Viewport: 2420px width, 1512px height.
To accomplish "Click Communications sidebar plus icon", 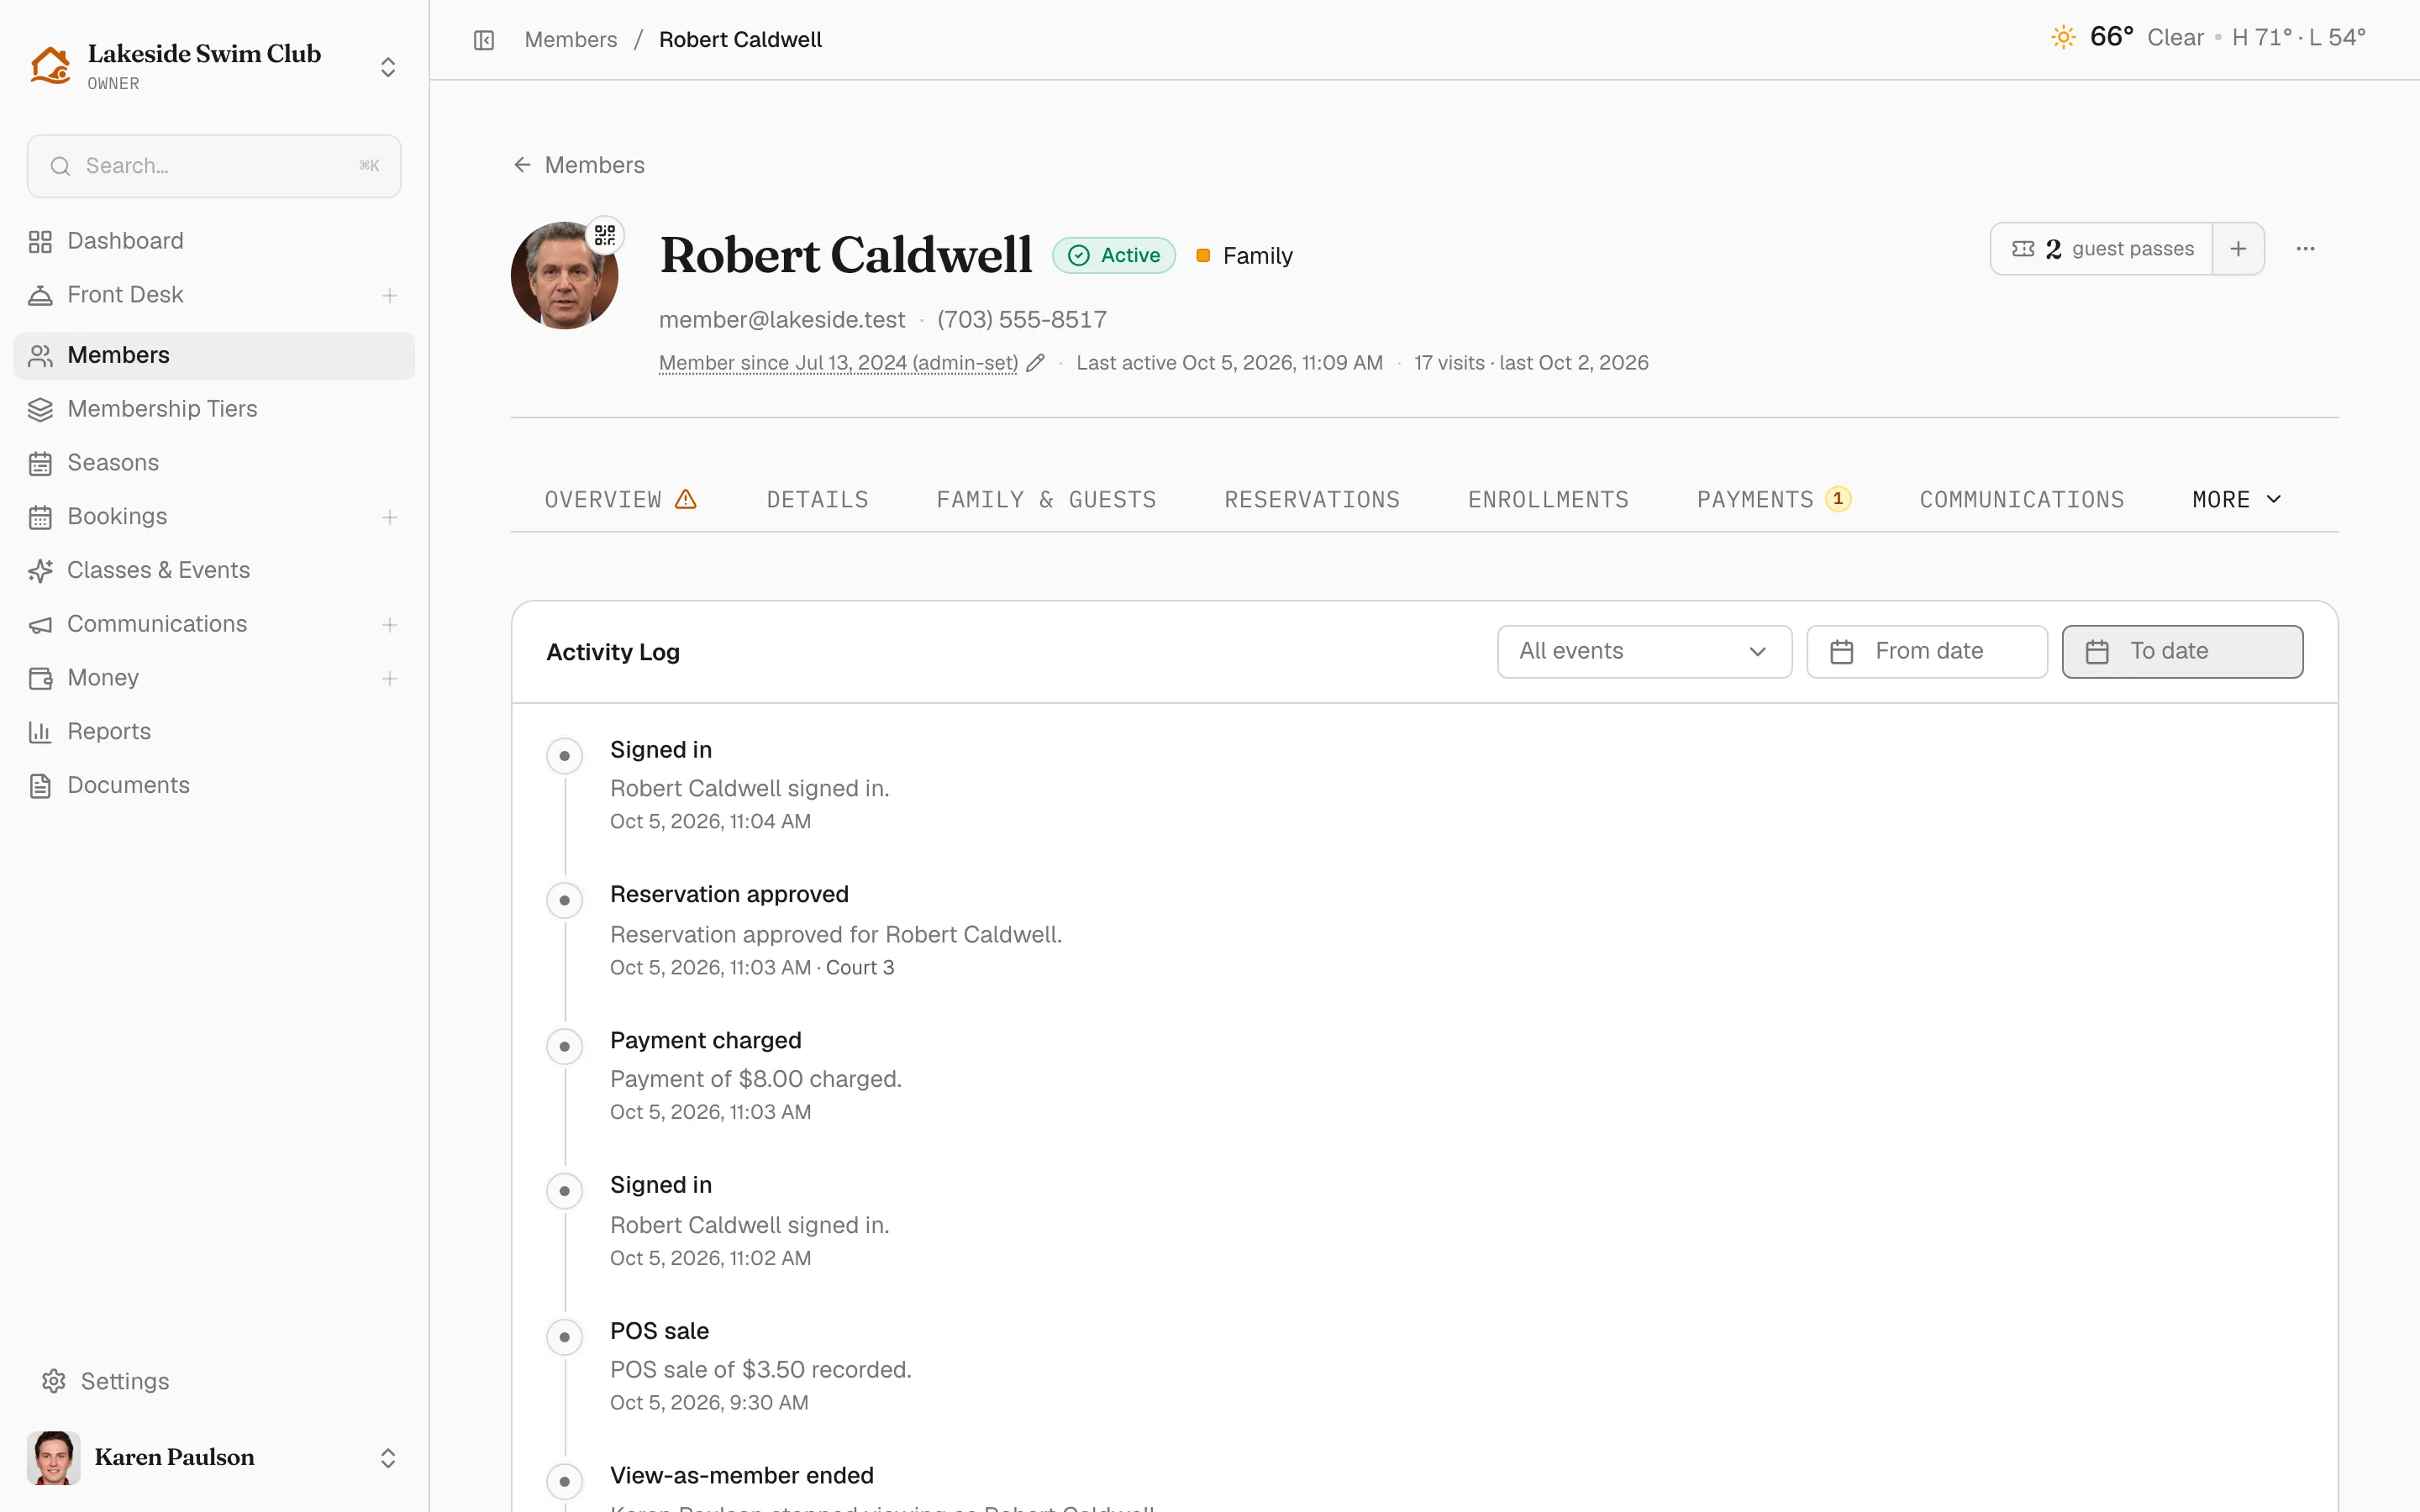I will pos(390,625).
